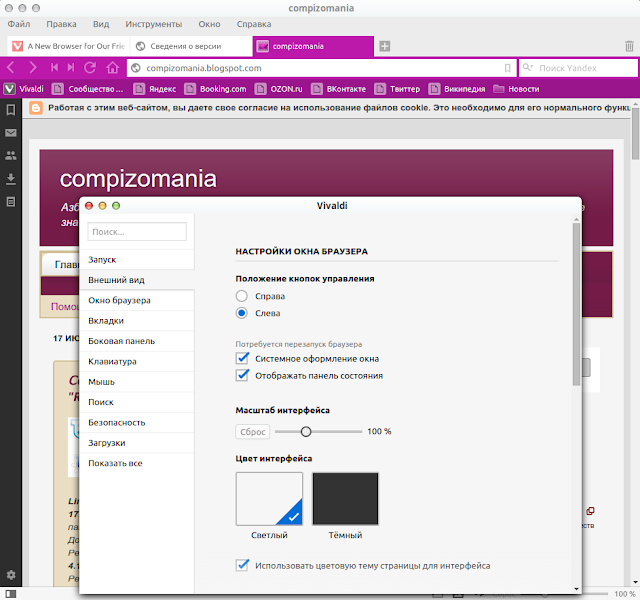This screenshot has height=600, width=640.
Task: Focus the settings Поиск field
Action: pyautogui.click(x=137, y=232)
